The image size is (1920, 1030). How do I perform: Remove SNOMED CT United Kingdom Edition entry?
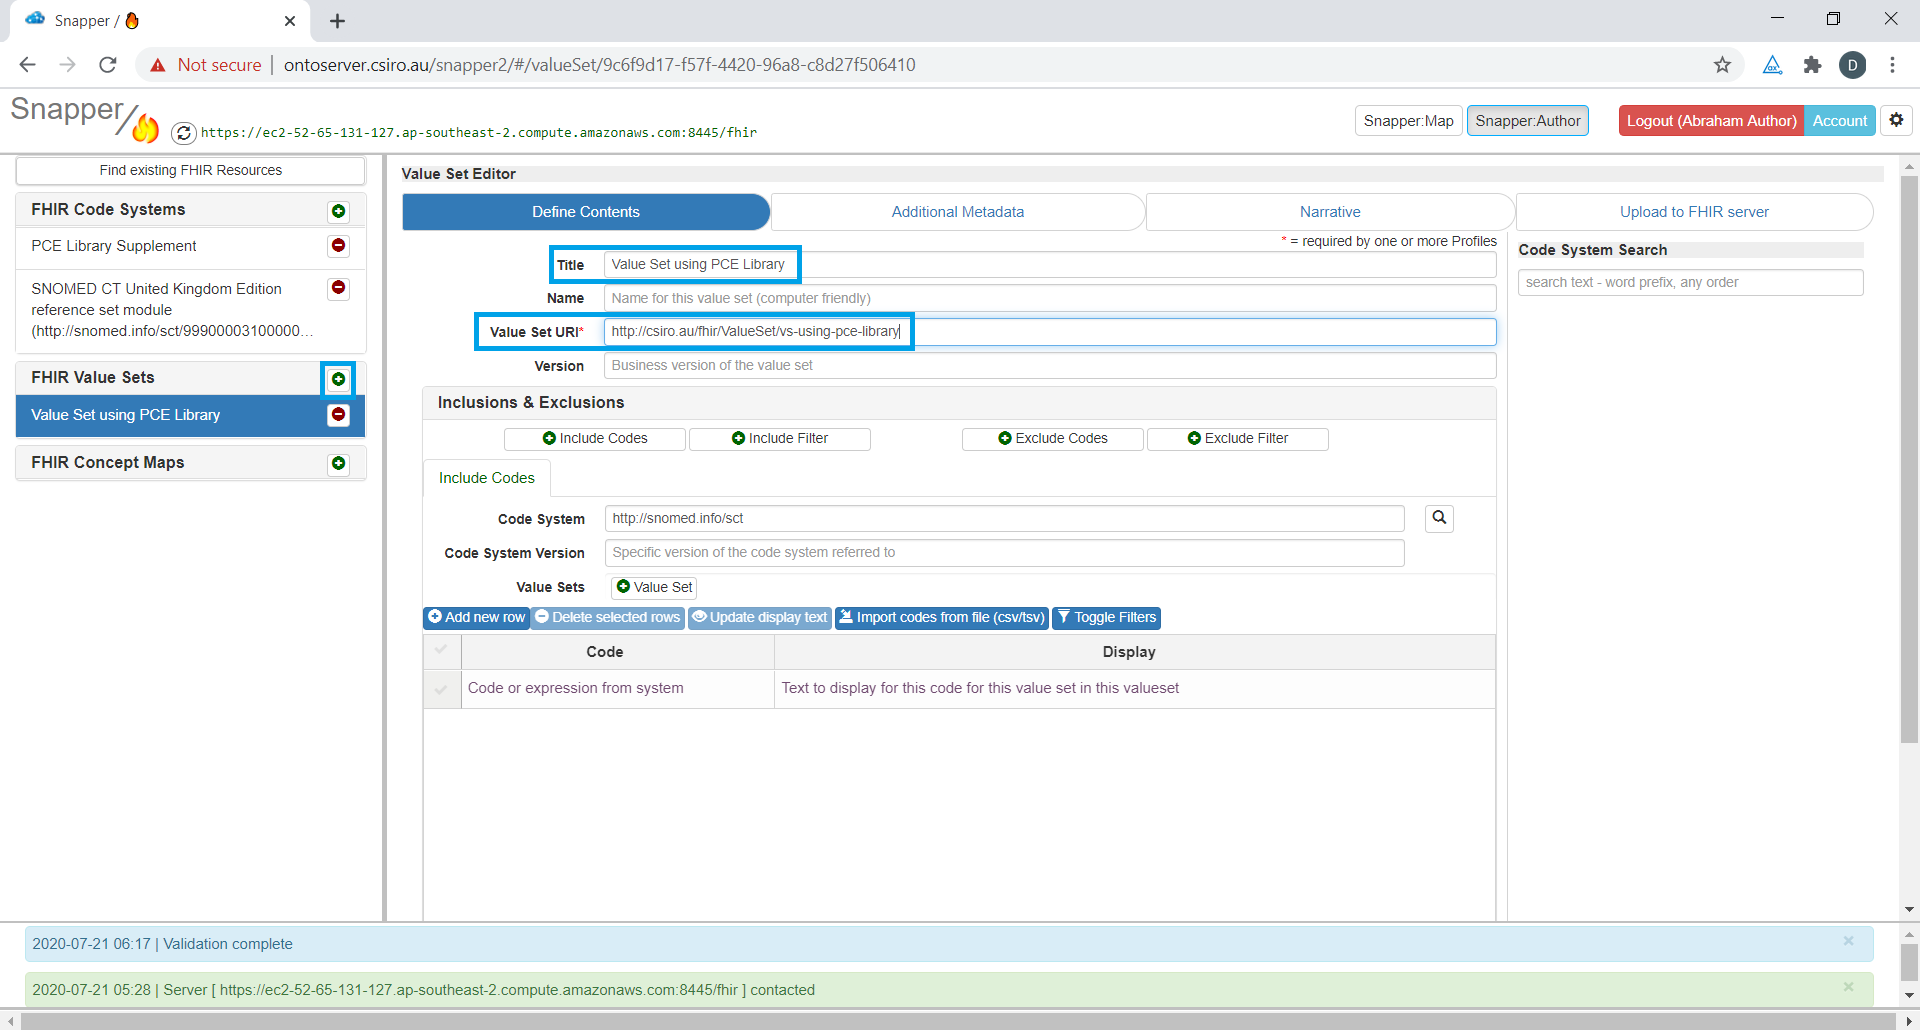point(338,288)
